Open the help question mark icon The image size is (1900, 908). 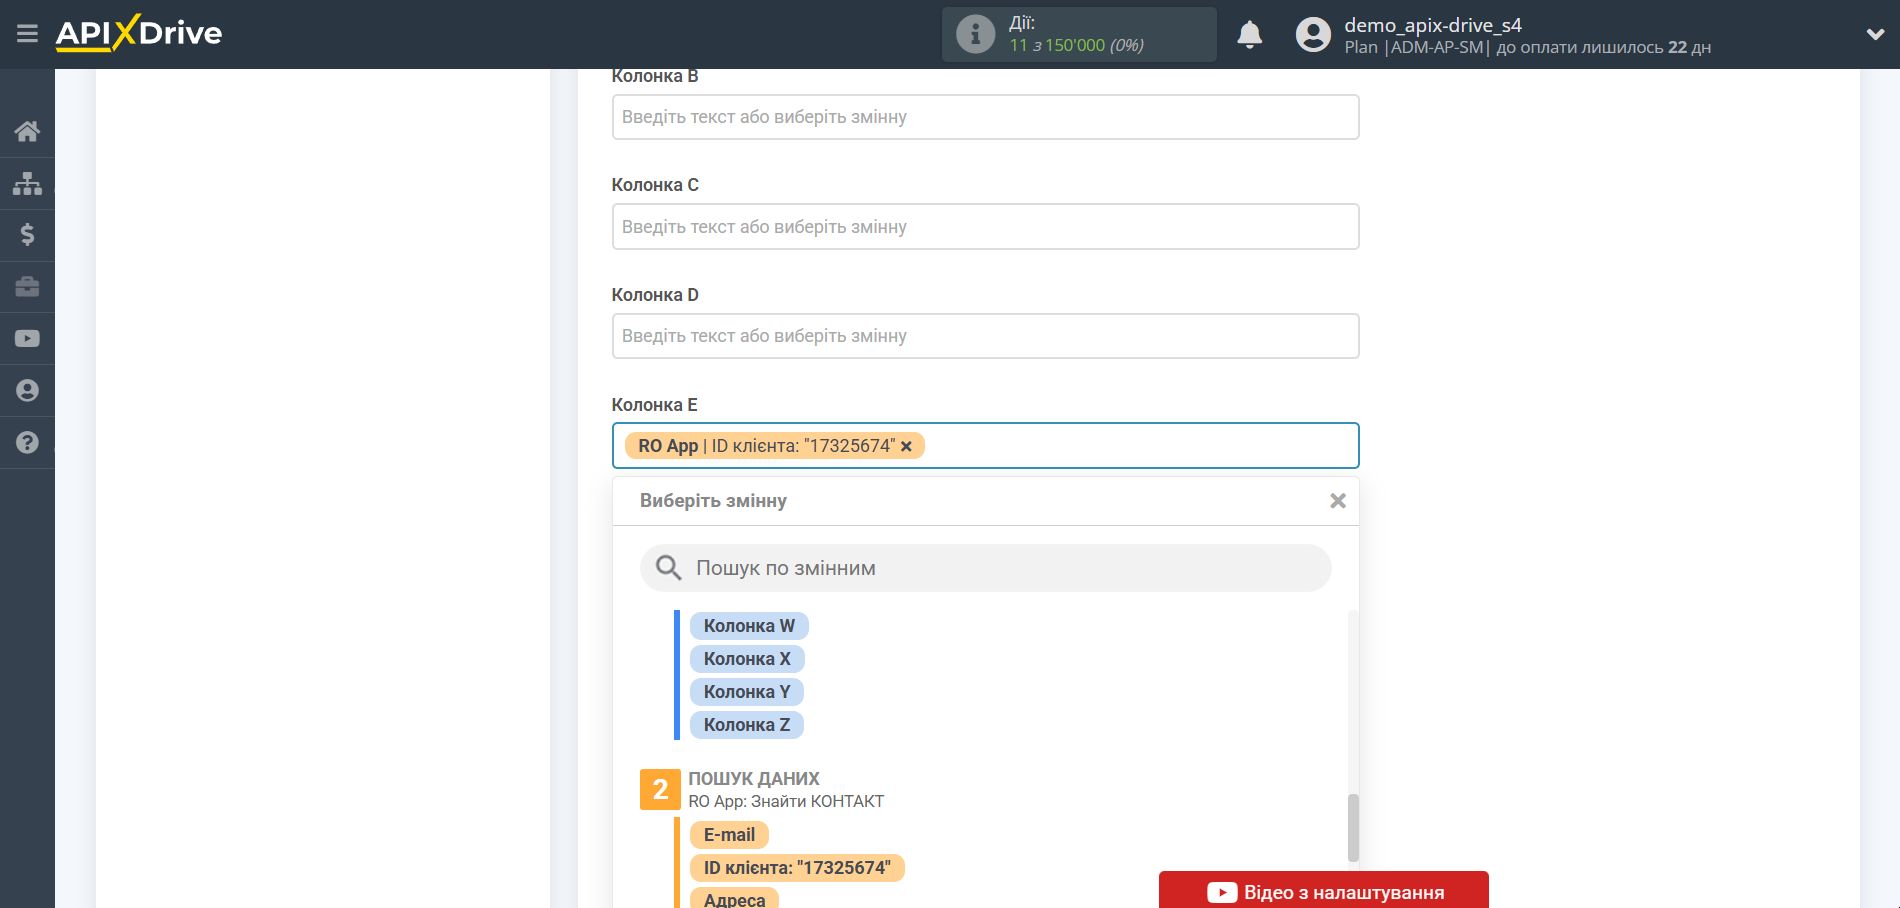(x=27, y=442)
